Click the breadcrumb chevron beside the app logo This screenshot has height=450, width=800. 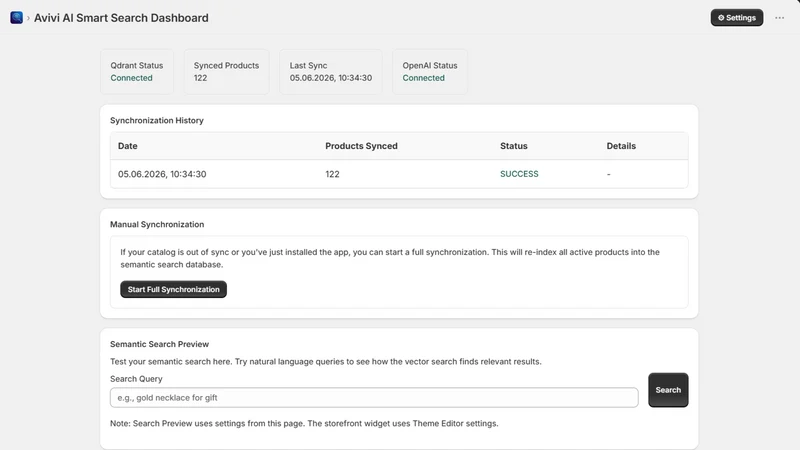(x=28, y=18)
